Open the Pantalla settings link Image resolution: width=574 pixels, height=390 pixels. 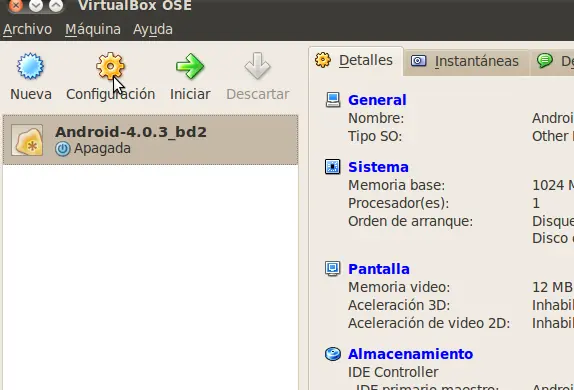click(379, 269)
